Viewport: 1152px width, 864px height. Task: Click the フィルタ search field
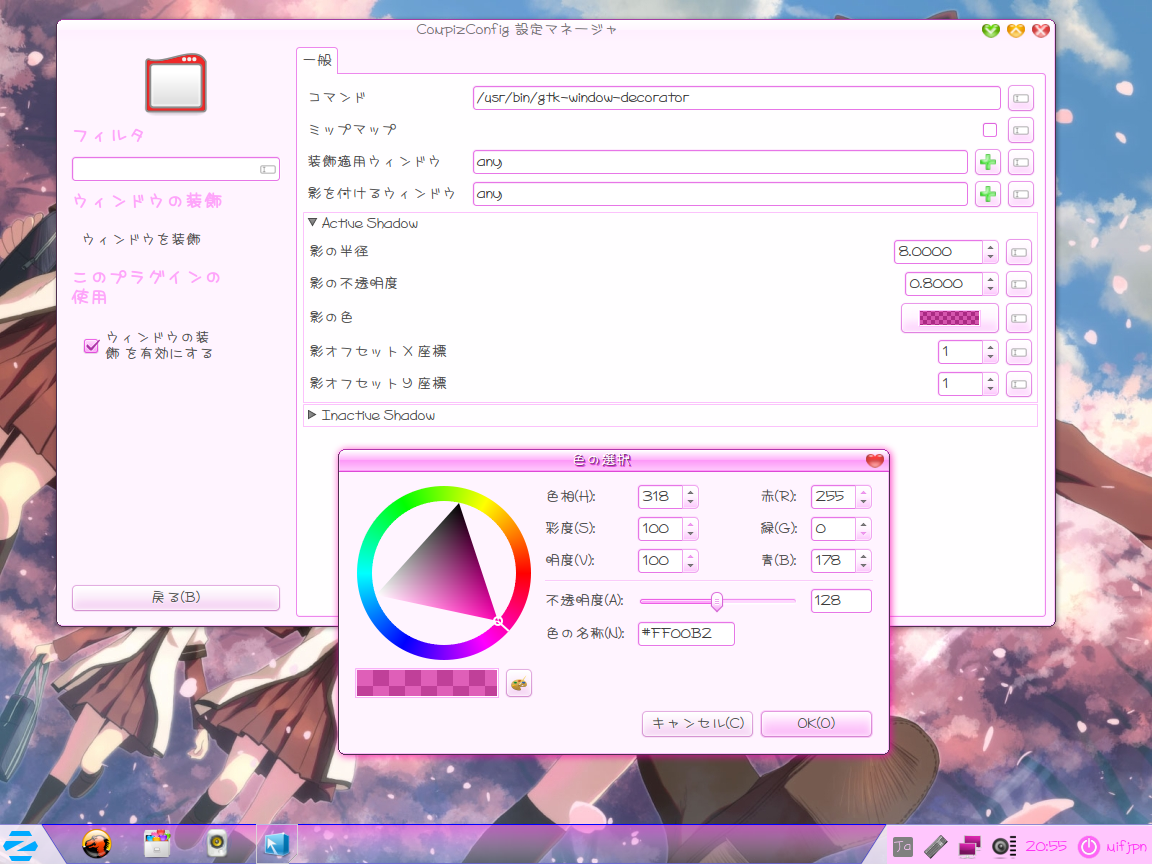(x=176, y=169)
